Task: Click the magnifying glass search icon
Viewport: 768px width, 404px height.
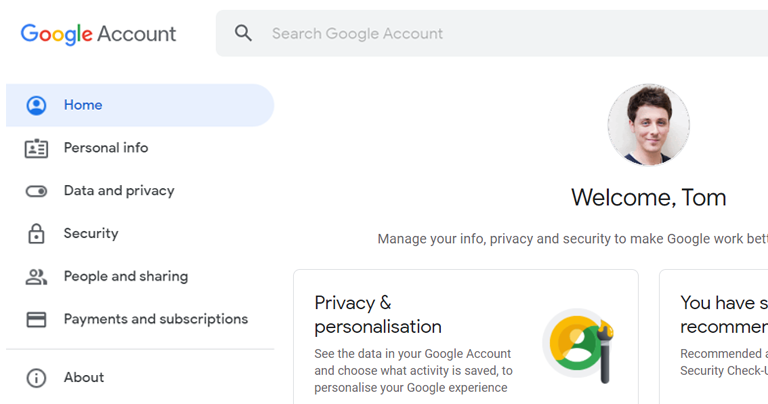Action: (x=243, y=33)
